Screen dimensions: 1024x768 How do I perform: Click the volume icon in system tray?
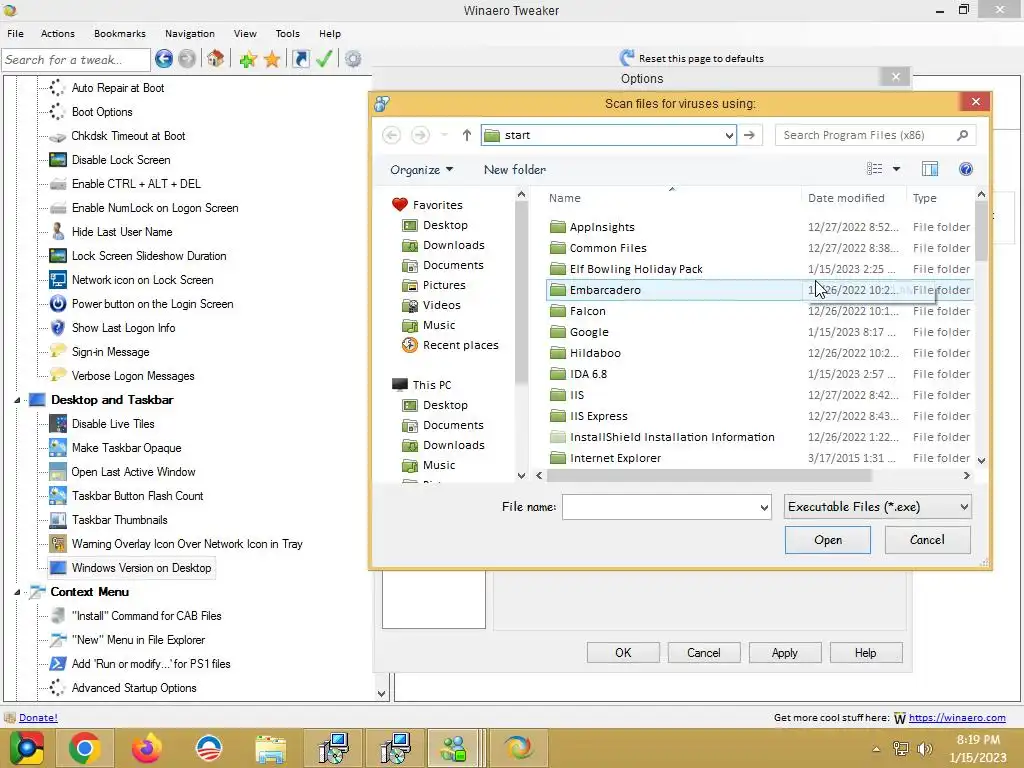click(x=925, y=748)
